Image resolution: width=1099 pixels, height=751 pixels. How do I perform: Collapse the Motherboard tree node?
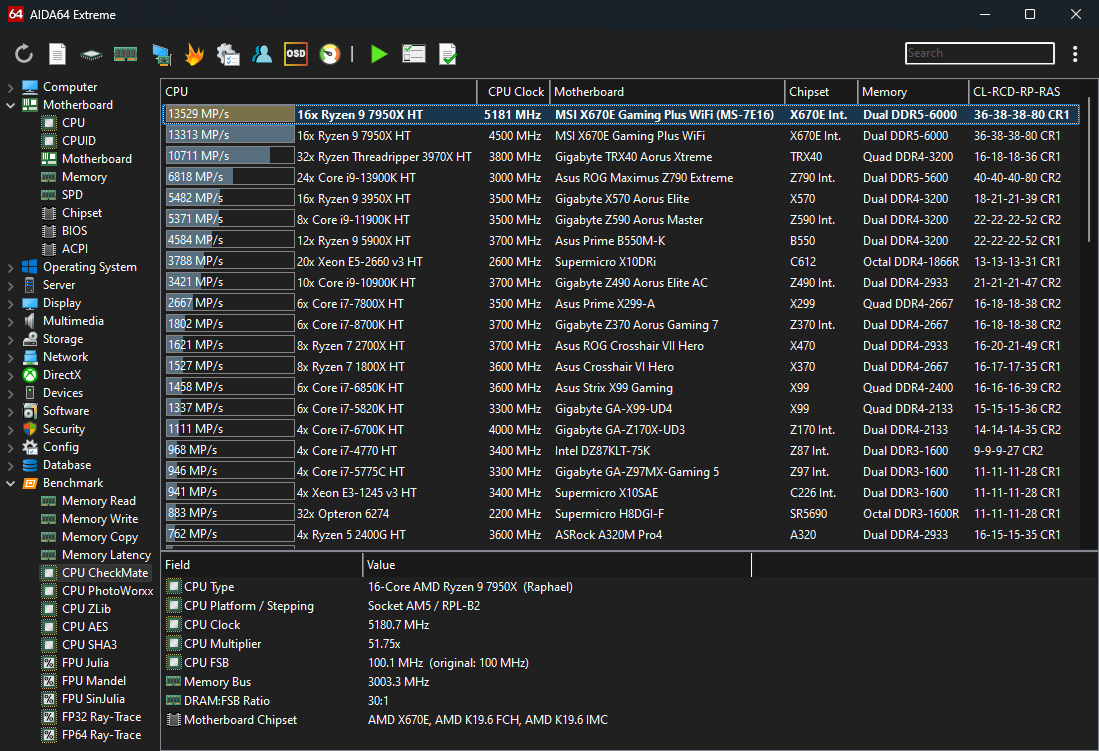(x=11, y=105)
